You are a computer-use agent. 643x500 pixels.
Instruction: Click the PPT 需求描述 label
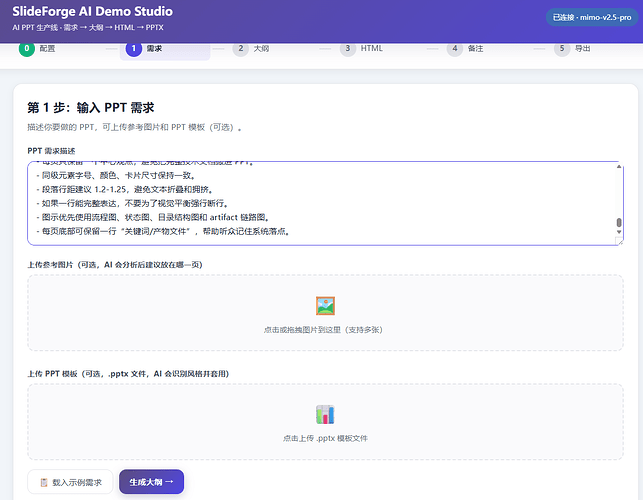tap(51, 151)
